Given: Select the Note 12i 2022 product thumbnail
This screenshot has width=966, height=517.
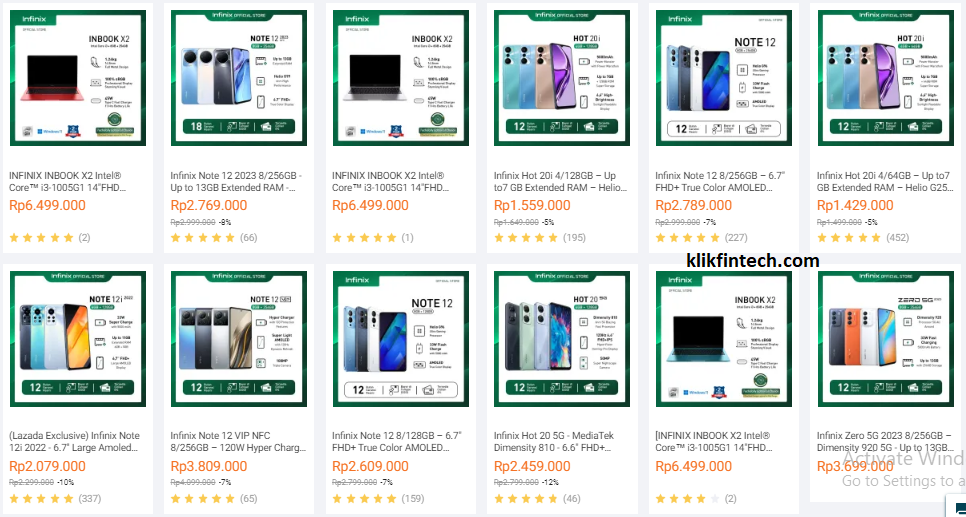Looking at the screenshot, I should (78, 339).
